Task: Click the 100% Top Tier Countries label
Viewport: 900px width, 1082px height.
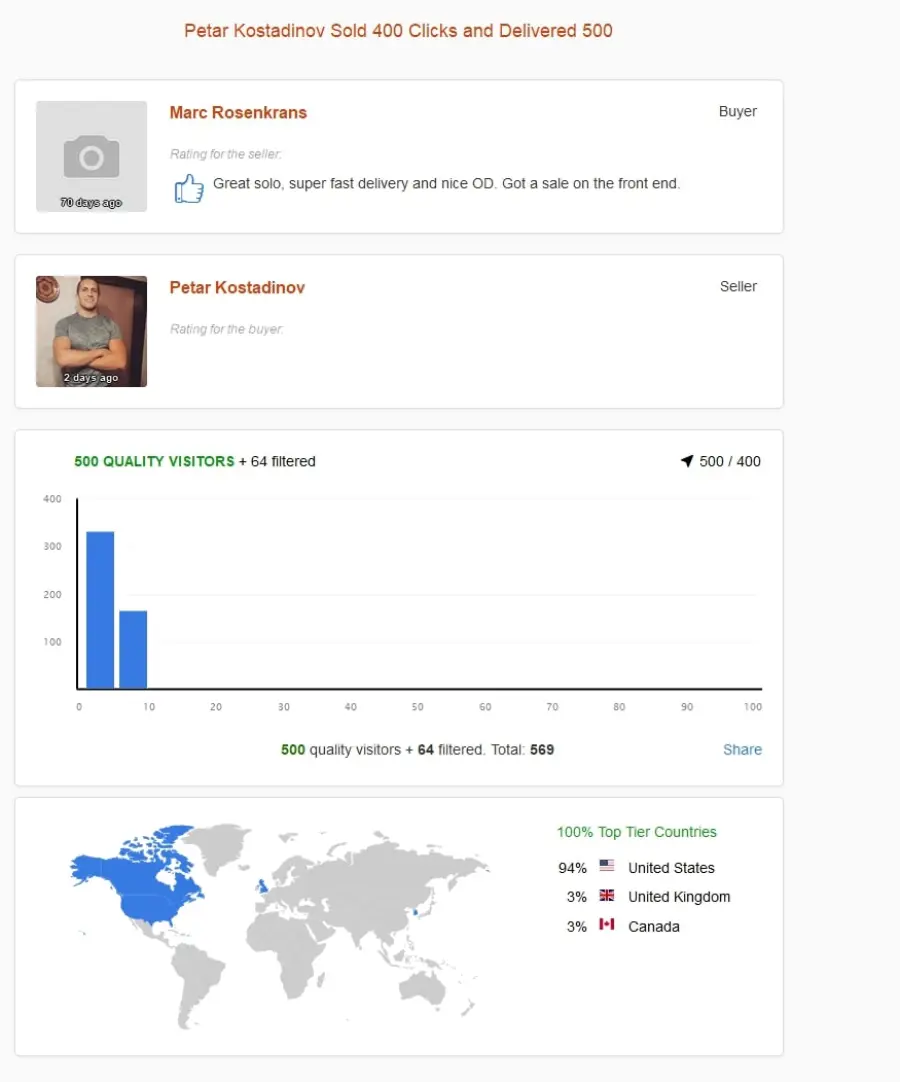Action: 636,832
